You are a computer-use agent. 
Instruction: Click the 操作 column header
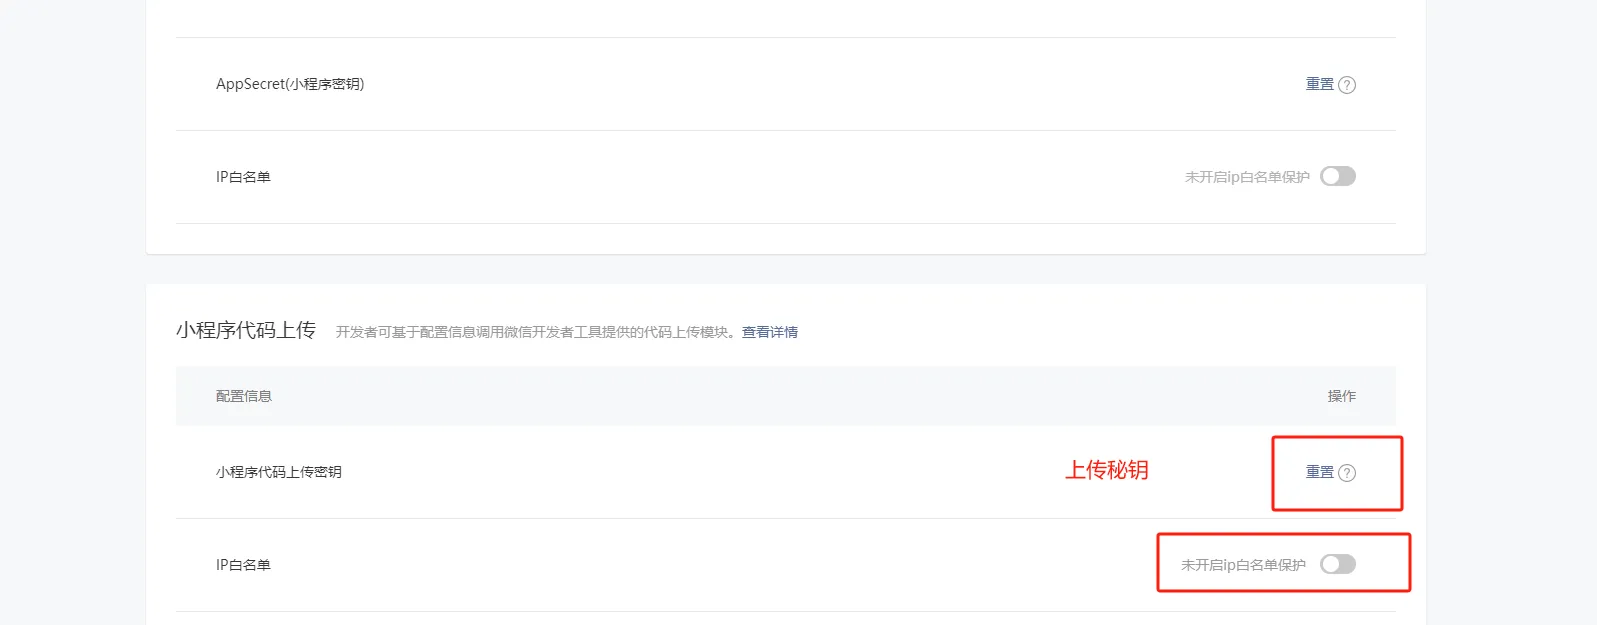click(x=1342, y=396)
